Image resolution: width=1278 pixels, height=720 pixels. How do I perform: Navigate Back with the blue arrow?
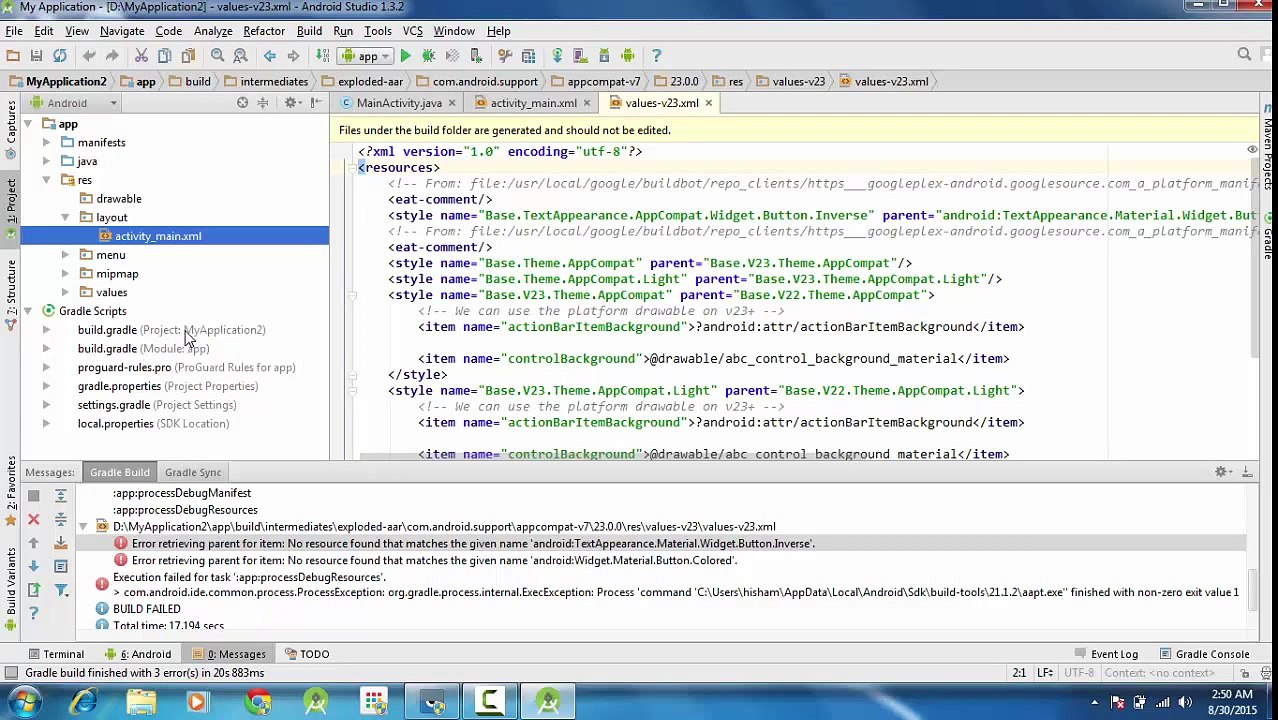point(269,56)
